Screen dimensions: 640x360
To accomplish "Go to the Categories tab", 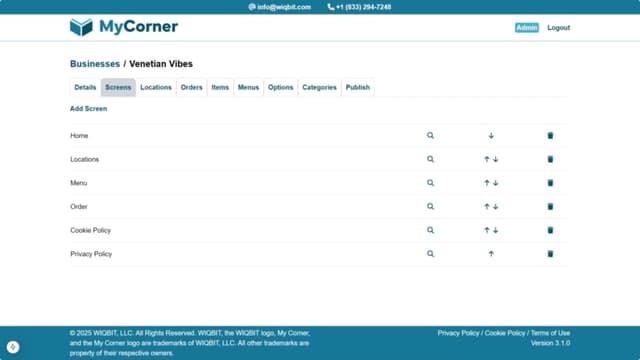I will pyautogui.click(x=319, y=87).
